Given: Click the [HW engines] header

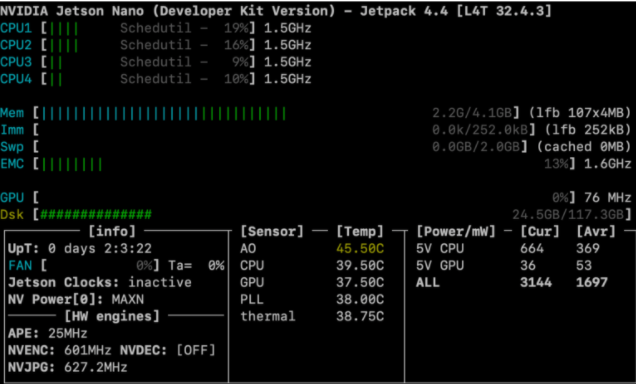Looking at the screenshot, I should [x=112, y=316].
